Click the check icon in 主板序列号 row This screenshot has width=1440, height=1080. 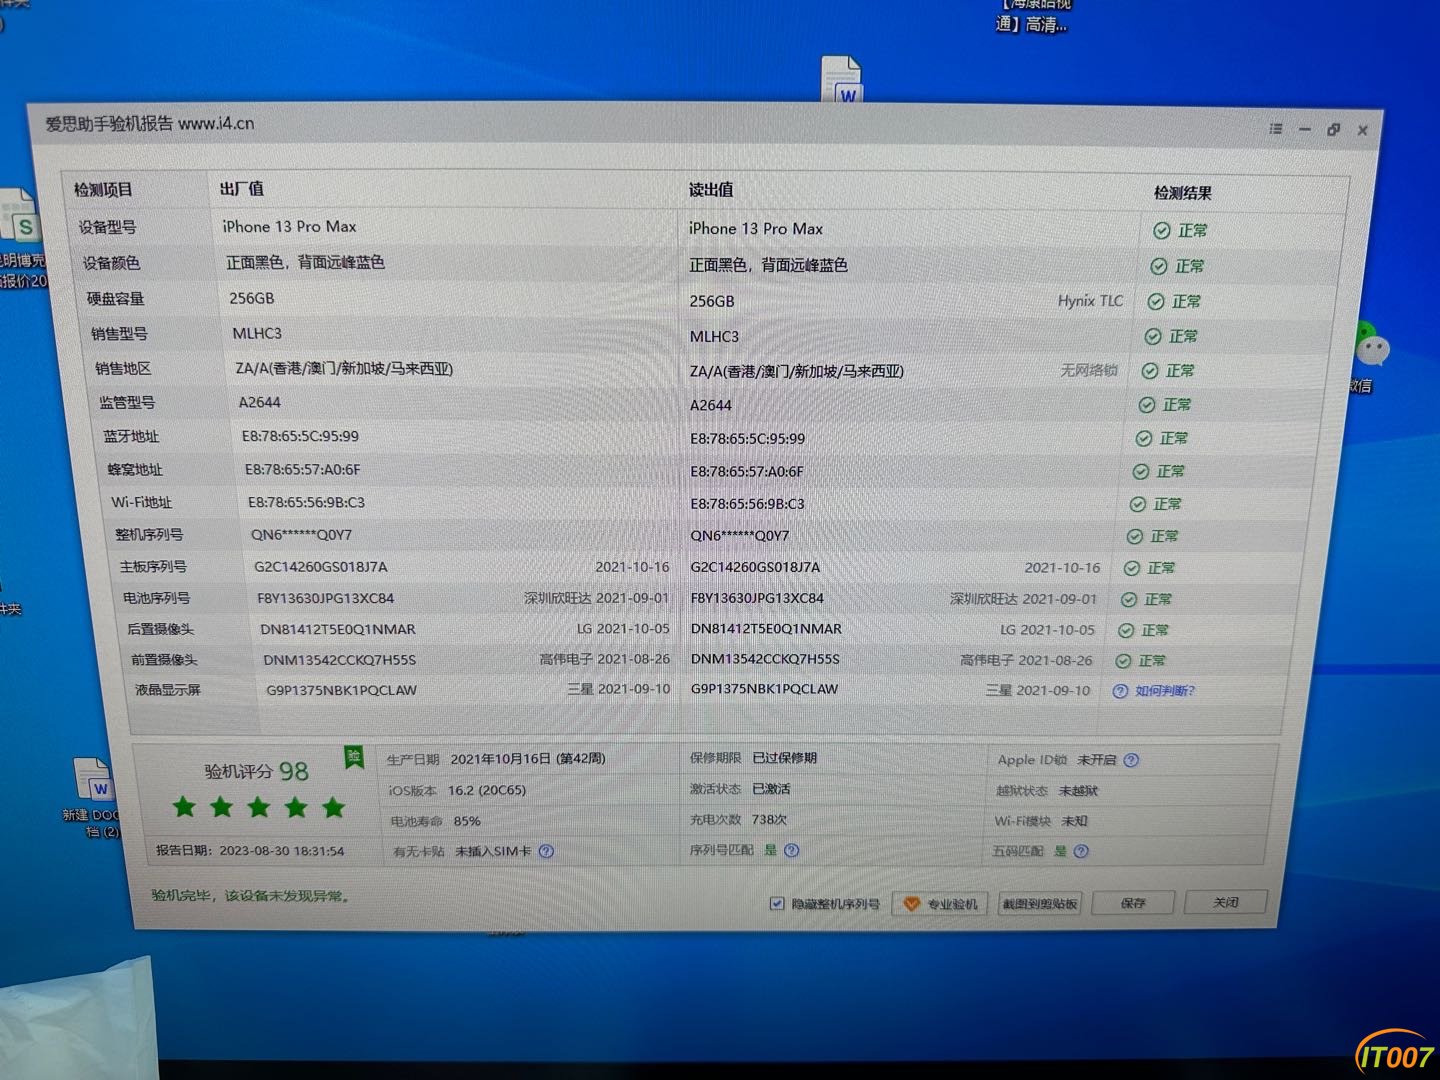tap(1131, 568)
